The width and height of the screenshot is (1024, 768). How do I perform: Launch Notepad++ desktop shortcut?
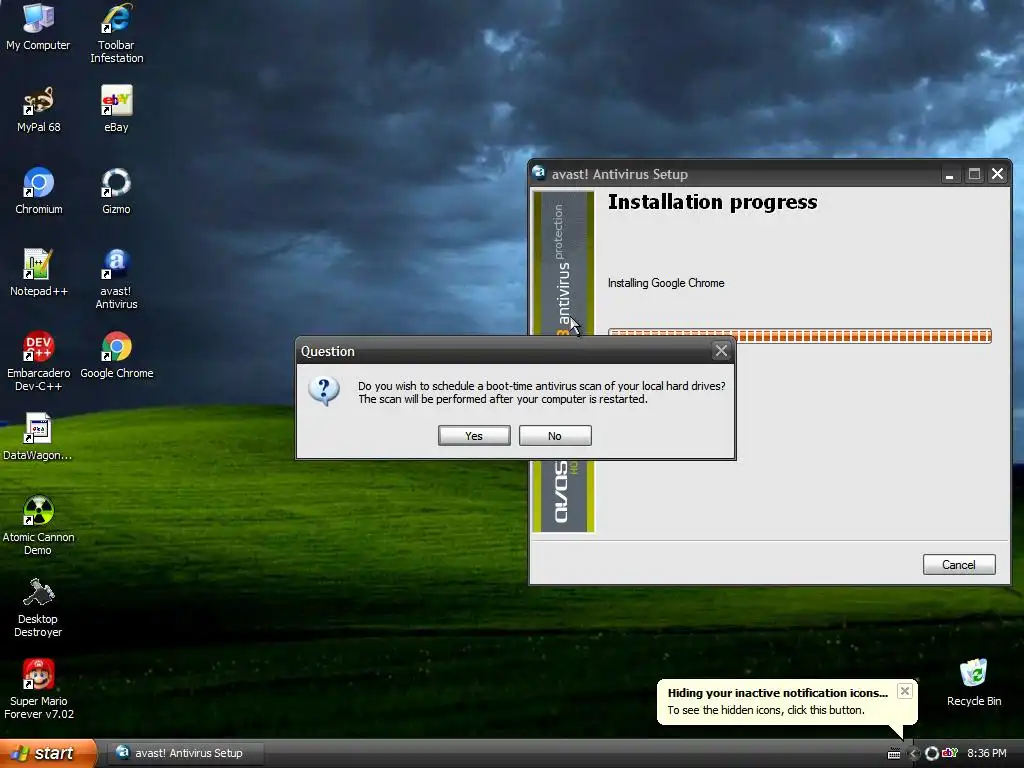coord(38,273)
